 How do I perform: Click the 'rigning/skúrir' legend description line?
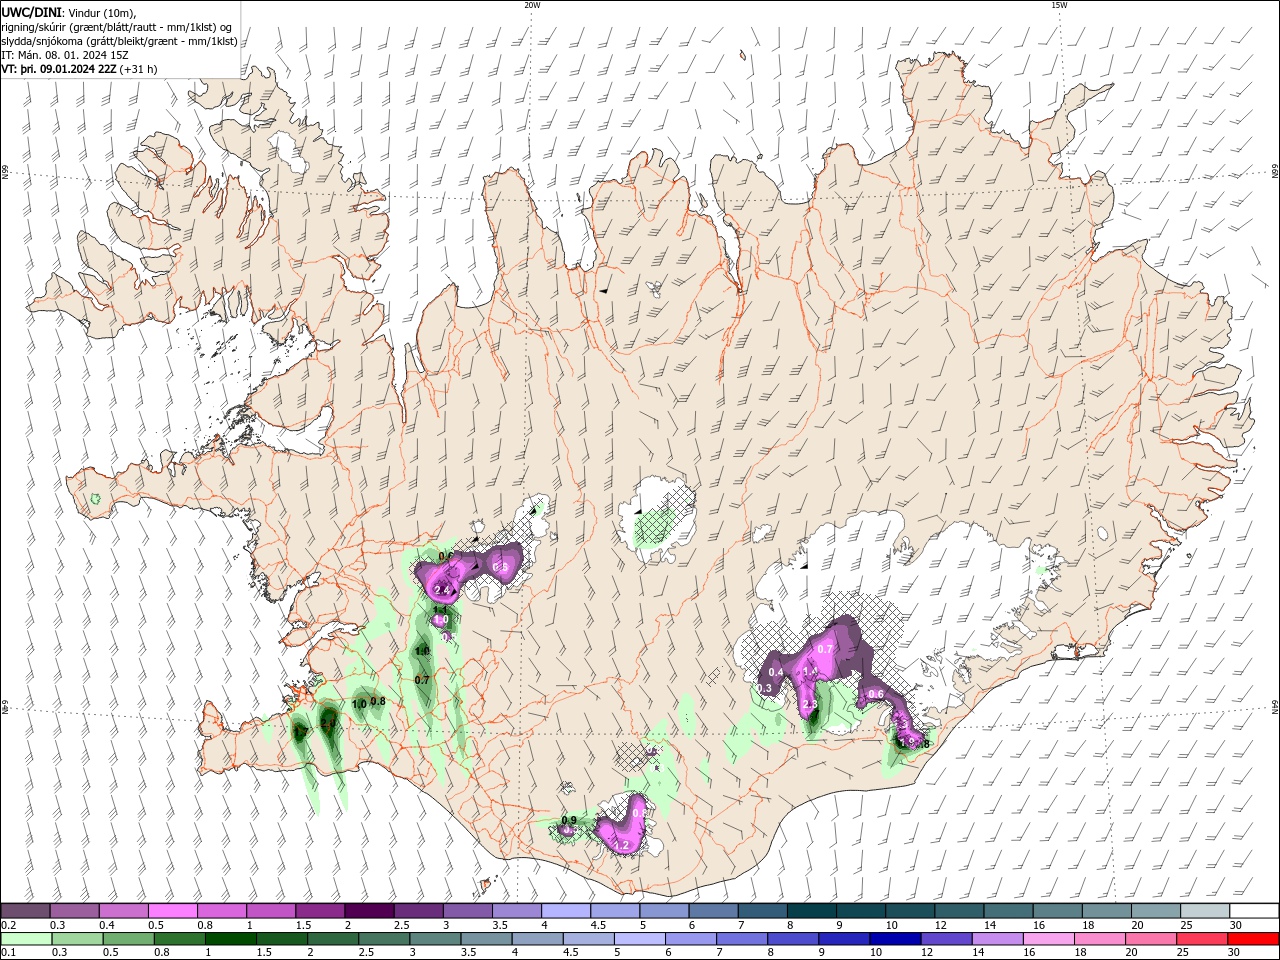click(x=117, y=27)
